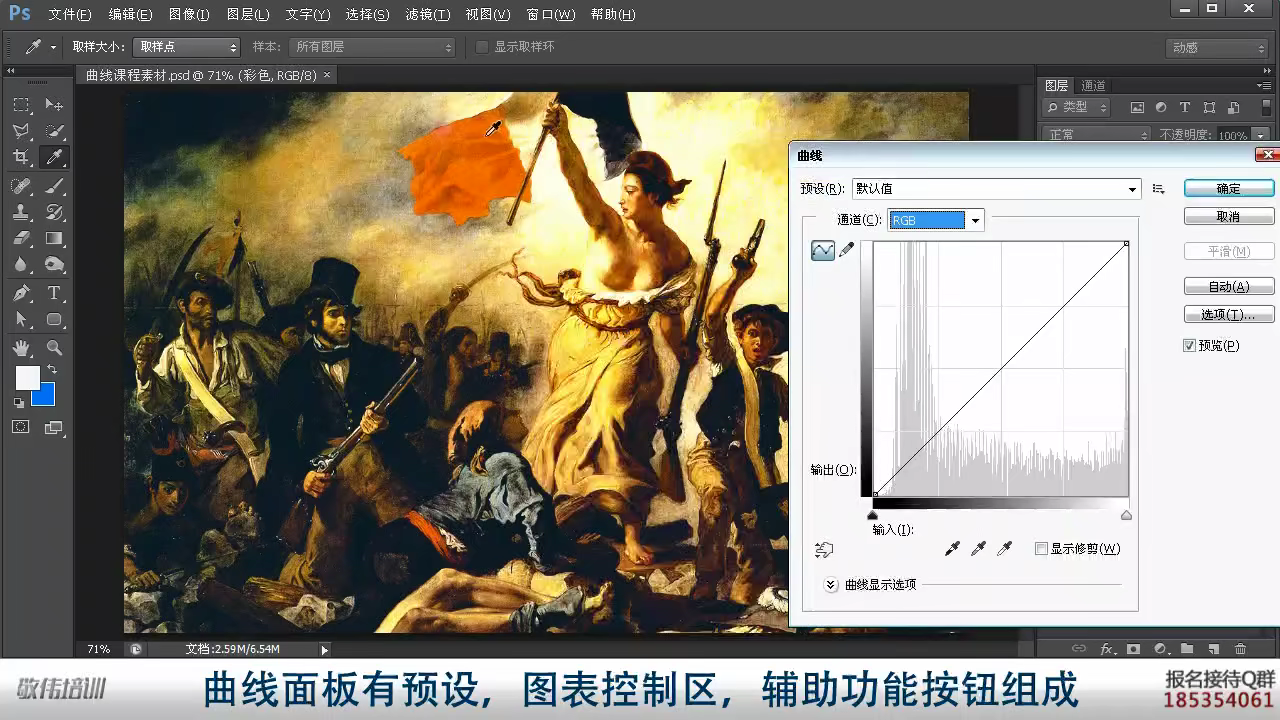Open the 取样大小 sample size dropdown
The width and height of the screenshot is (1280, 720).
tap(187, 47)
